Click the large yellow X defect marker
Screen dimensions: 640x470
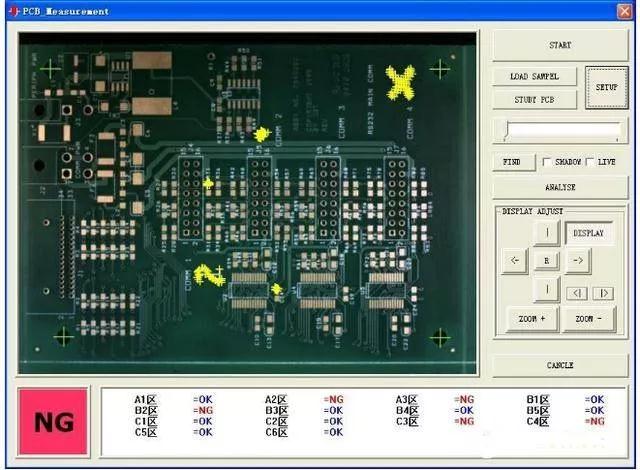[x=402, y=83]
